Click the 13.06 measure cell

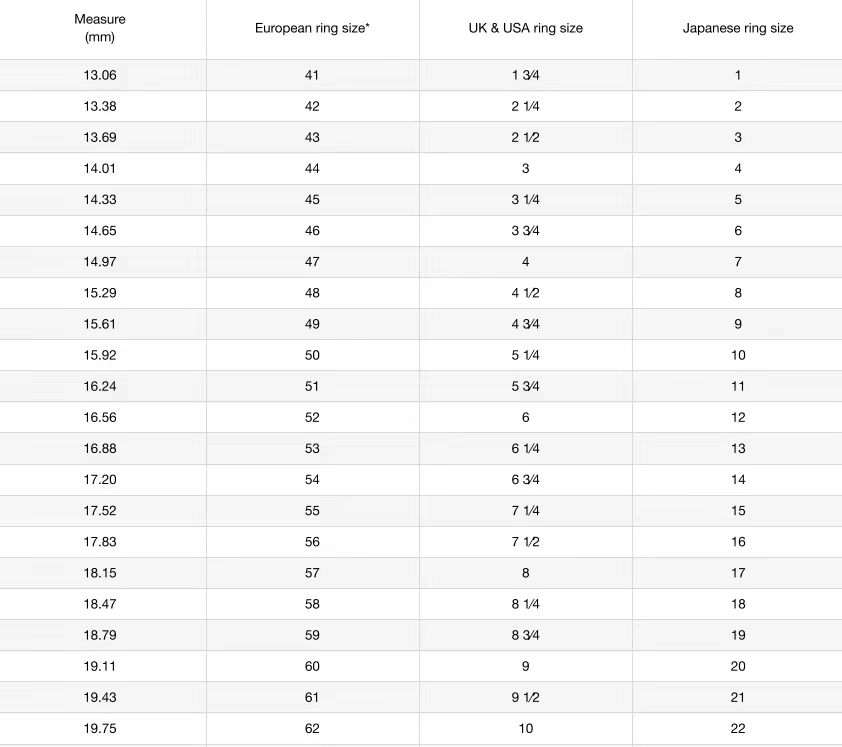coord(98,75)
